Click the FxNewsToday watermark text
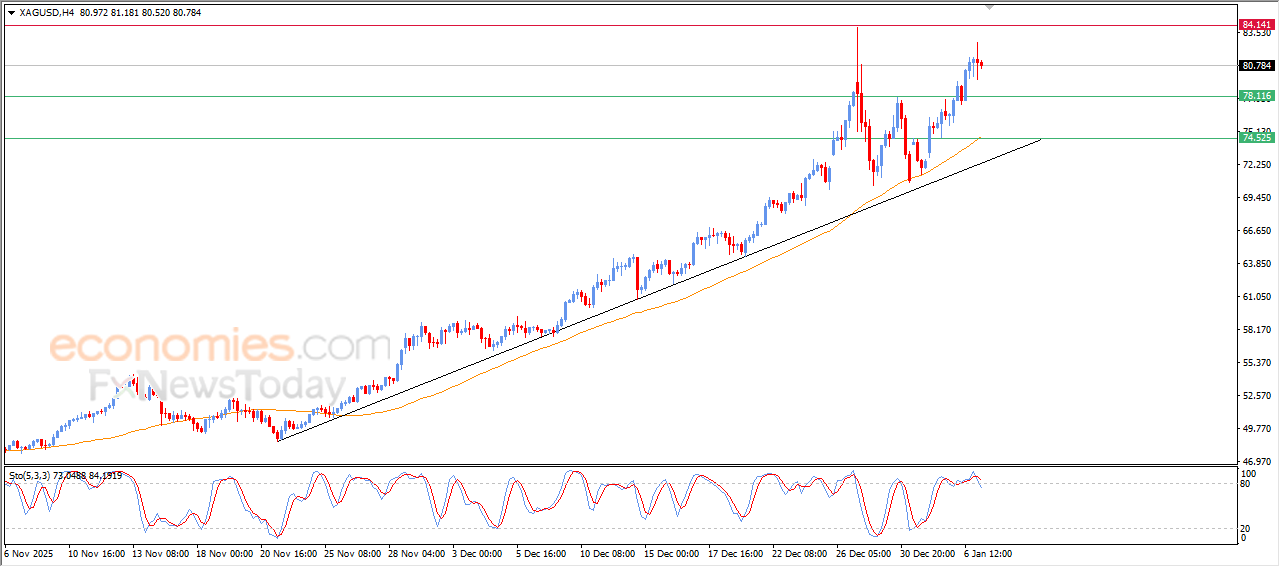Image resolution: width=1280 pixels, height=567 pixels. [217, 385]
